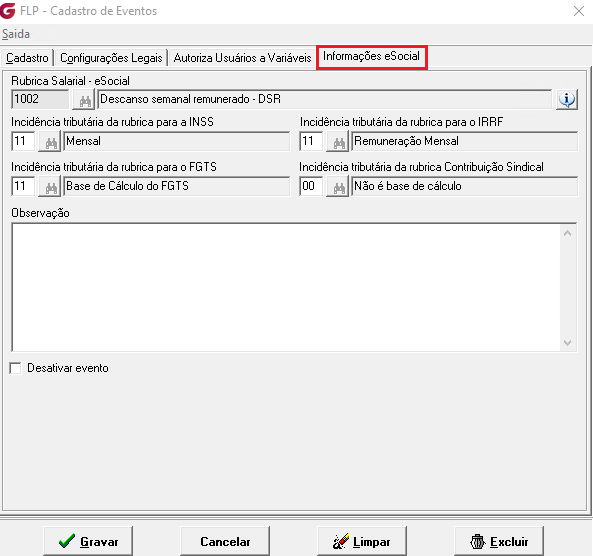Image resolution: width=593 pixels, height=556 pixels.
Task: Click the Remuneração Mensal description field
Action: click(464, 141)
